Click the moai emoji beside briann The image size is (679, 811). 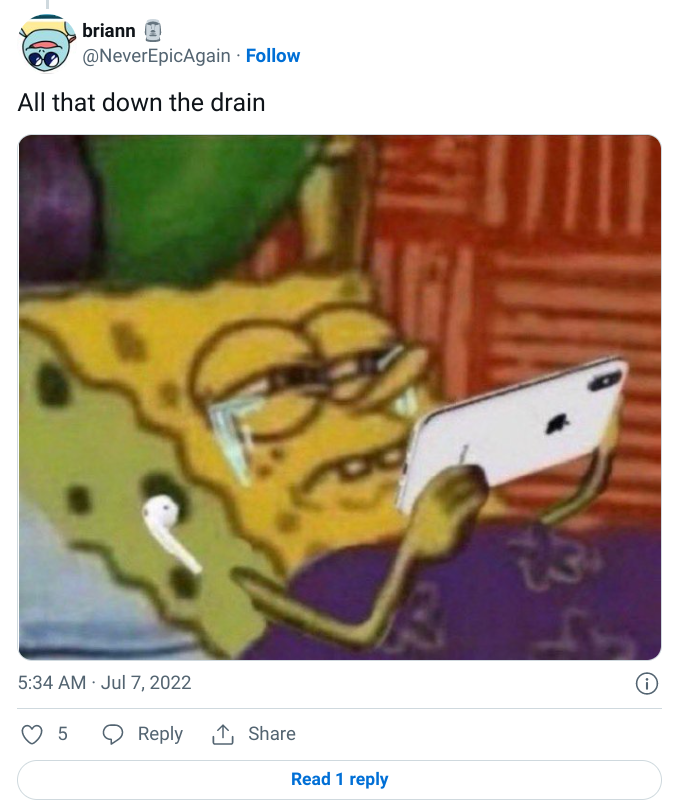(153, 31)
